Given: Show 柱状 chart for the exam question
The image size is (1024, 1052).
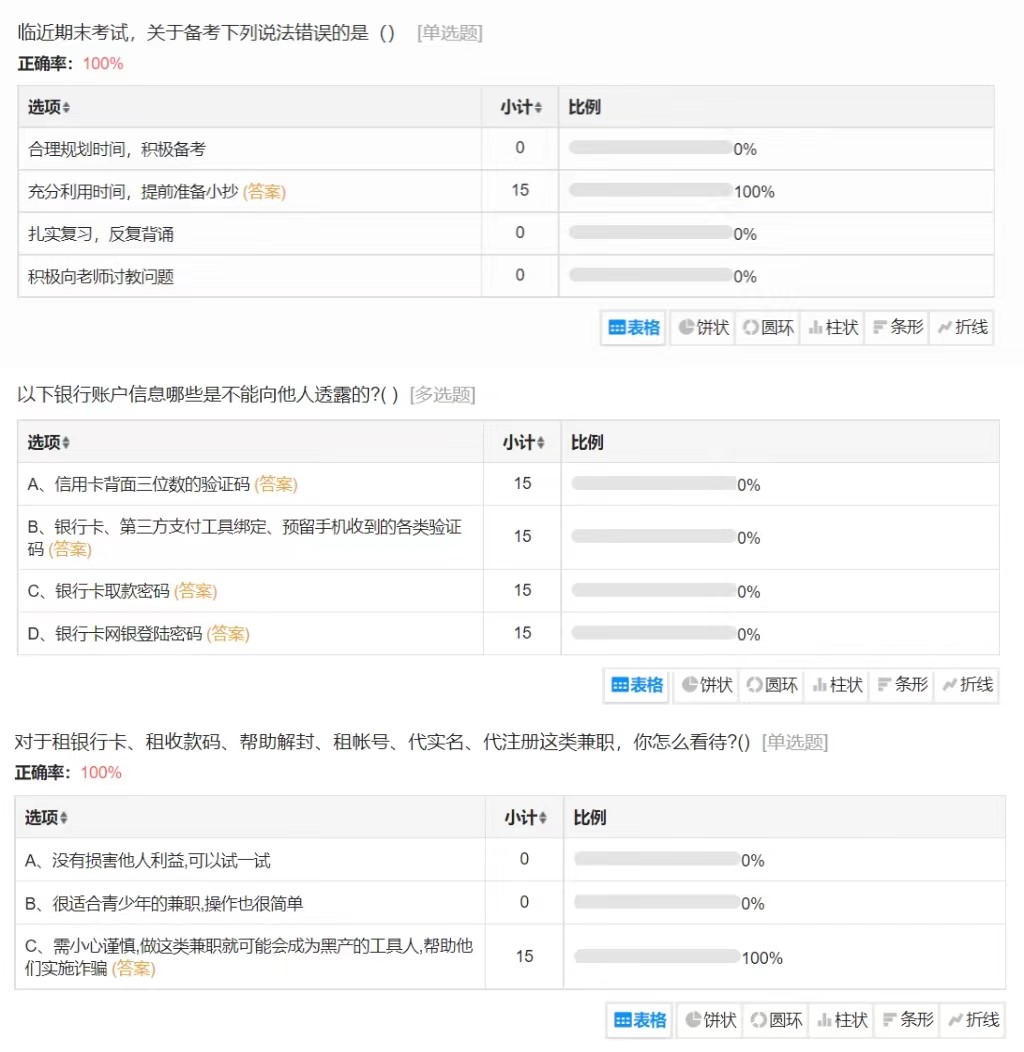Looking at the screenshot, I should click(x=834, y=327).
